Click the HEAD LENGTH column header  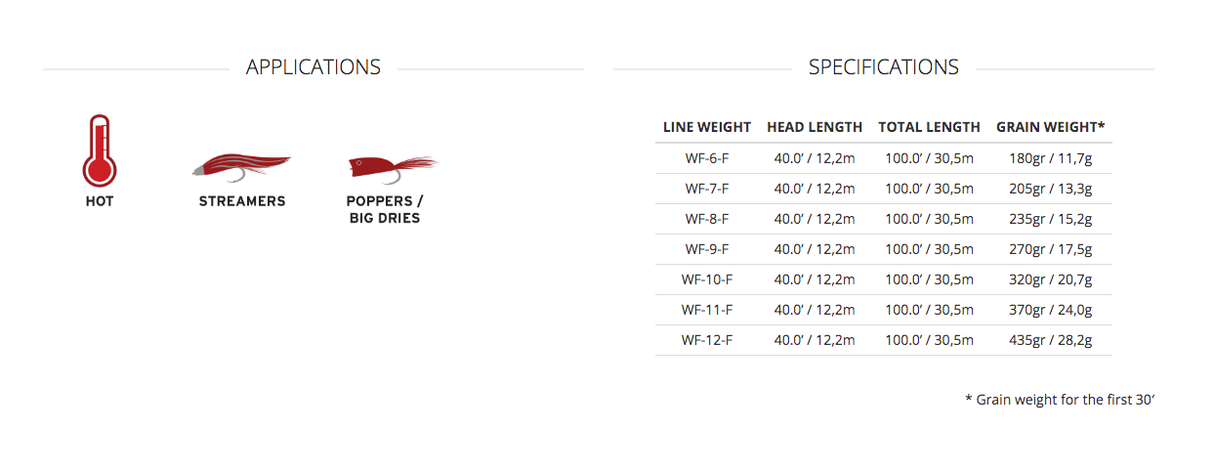point(814,127)
